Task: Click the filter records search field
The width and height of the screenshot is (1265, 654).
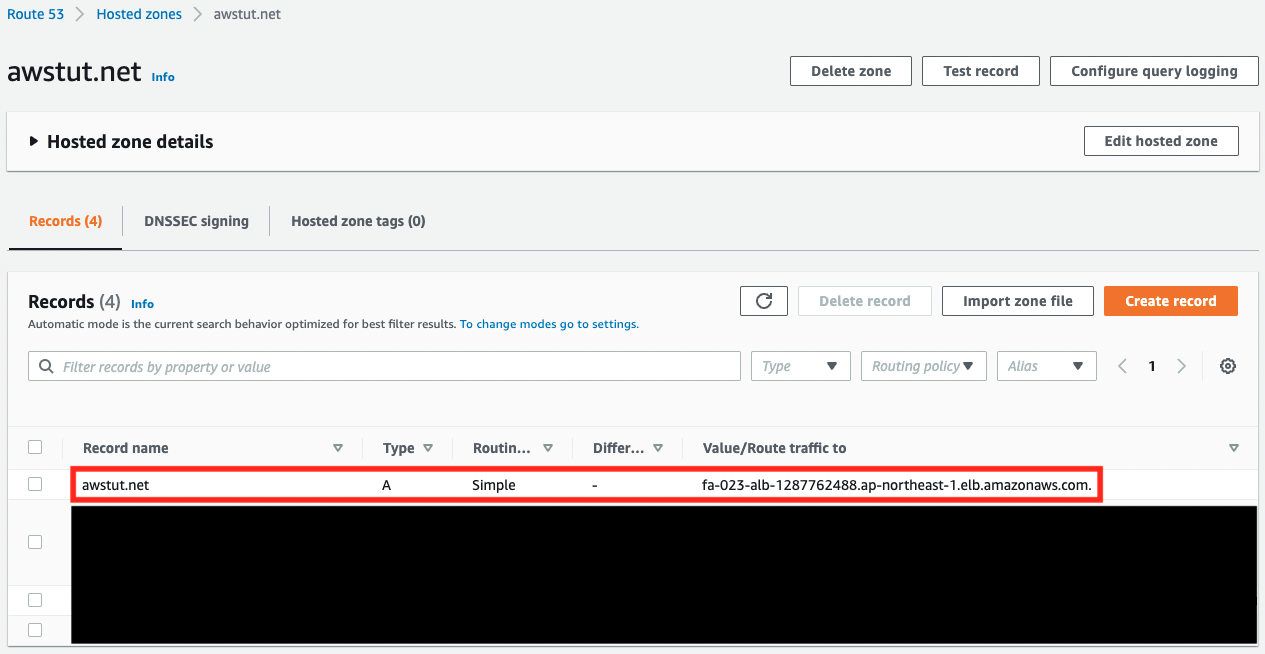Action: point(384,367)
